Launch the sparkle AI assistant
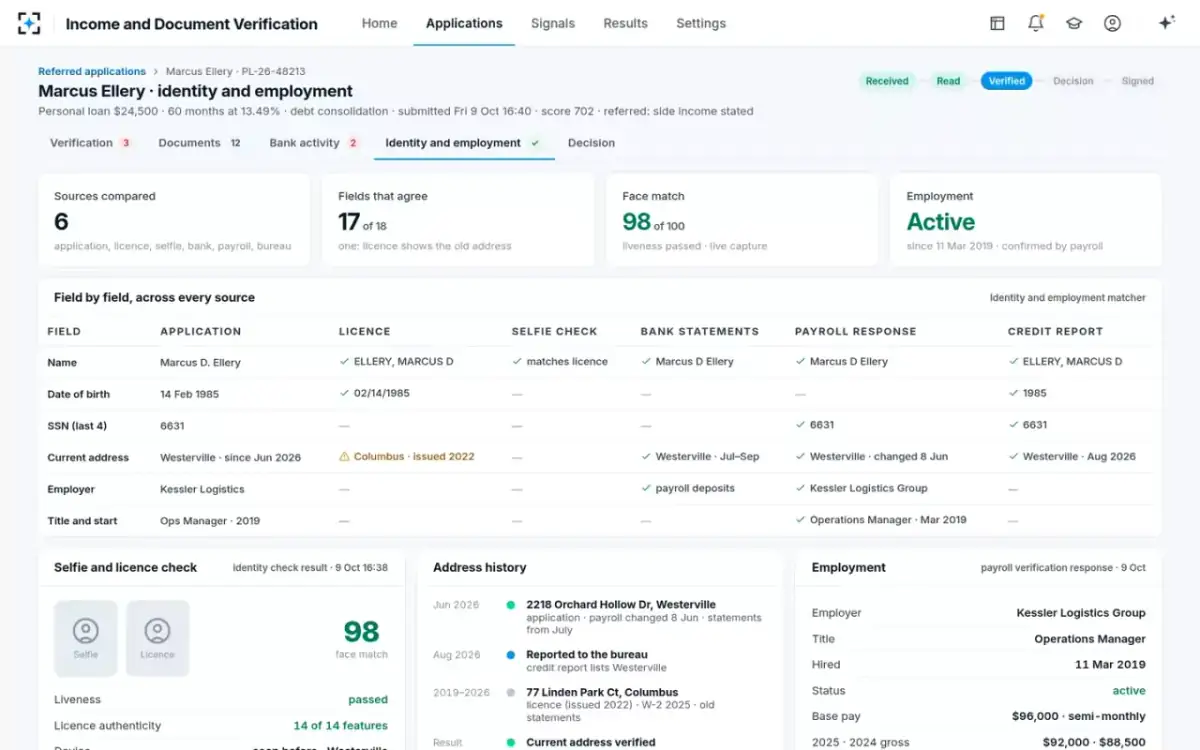Image resolution: width=1200 pixels, height=750 pixels. [1166, 23]
